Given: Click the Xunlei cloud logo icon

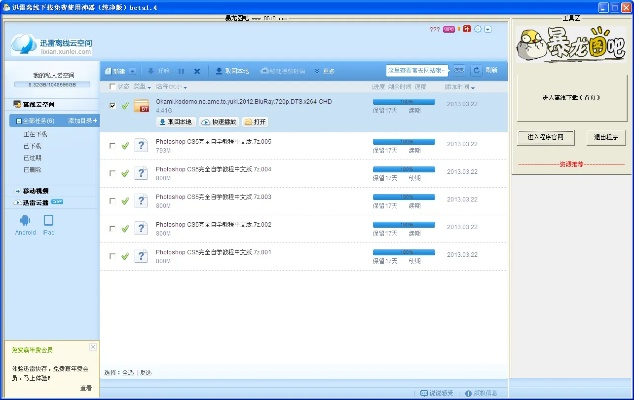Looking at the screenshot, I should coord(25,44).
